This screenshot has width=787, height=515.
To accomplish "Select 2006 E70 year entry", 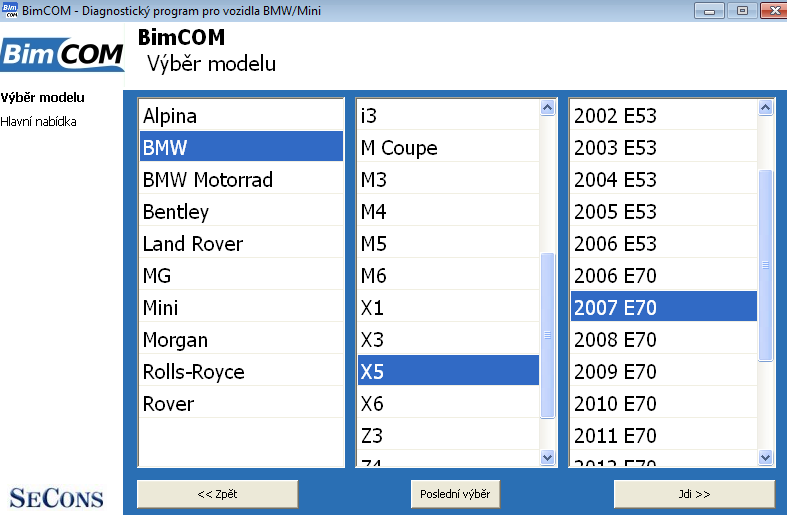I will (664, 276).
